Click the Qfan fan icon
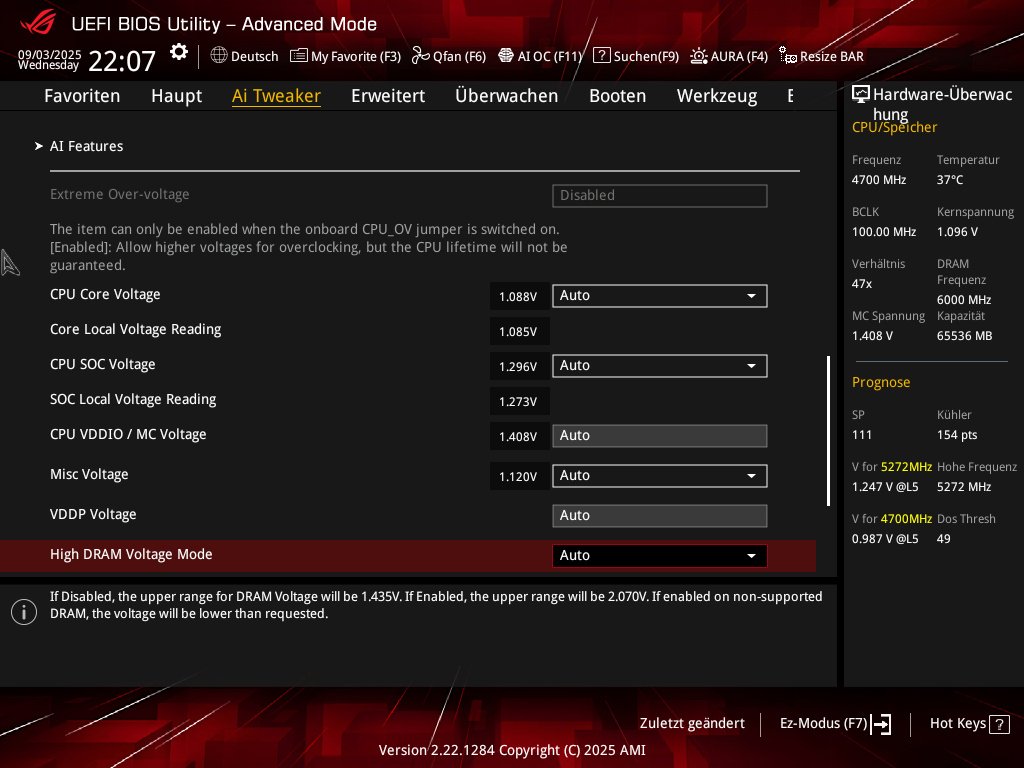 pyautogui.click(x=421, y=56)
